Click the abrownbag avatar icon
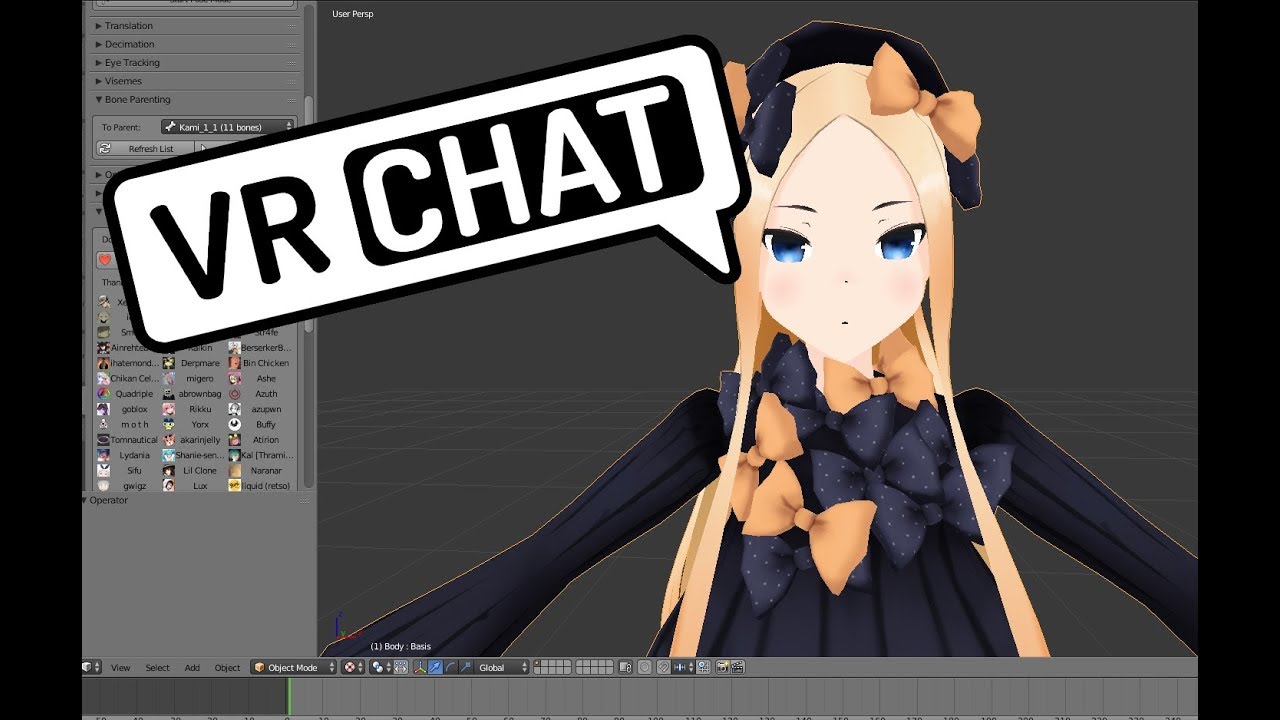Screen dimensions: 1280x720 click(x=169, y=394)
